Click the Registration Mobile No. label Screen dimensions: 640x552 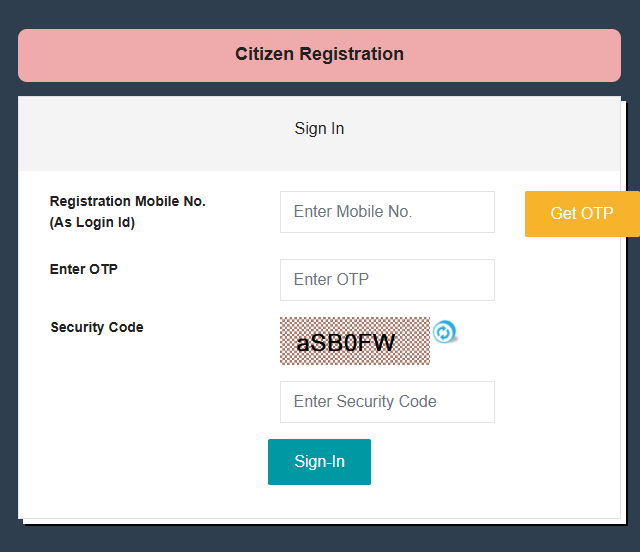[127, 201]
